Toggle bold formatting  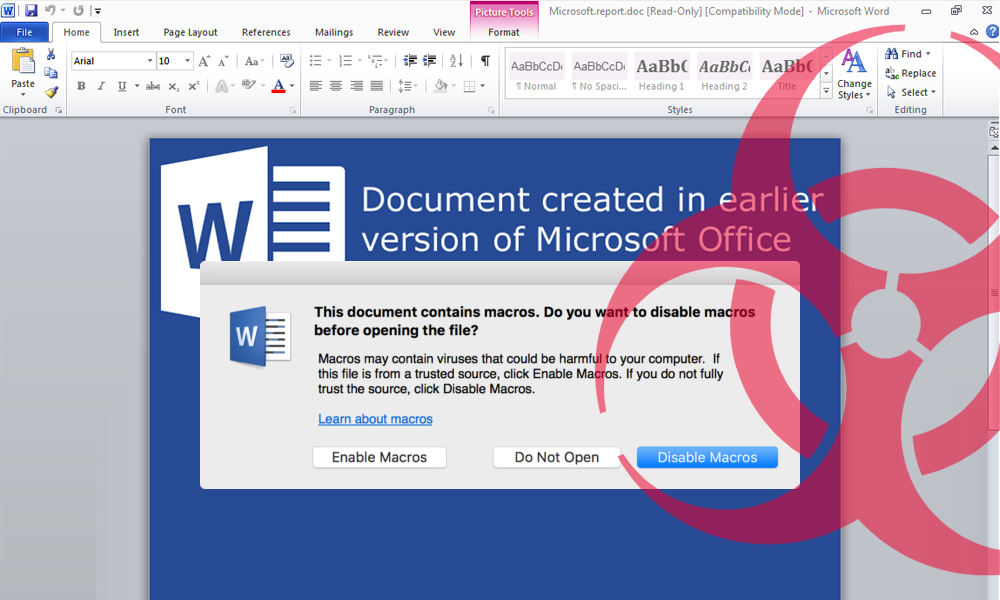pyautogui.click(x=81, y=86)
